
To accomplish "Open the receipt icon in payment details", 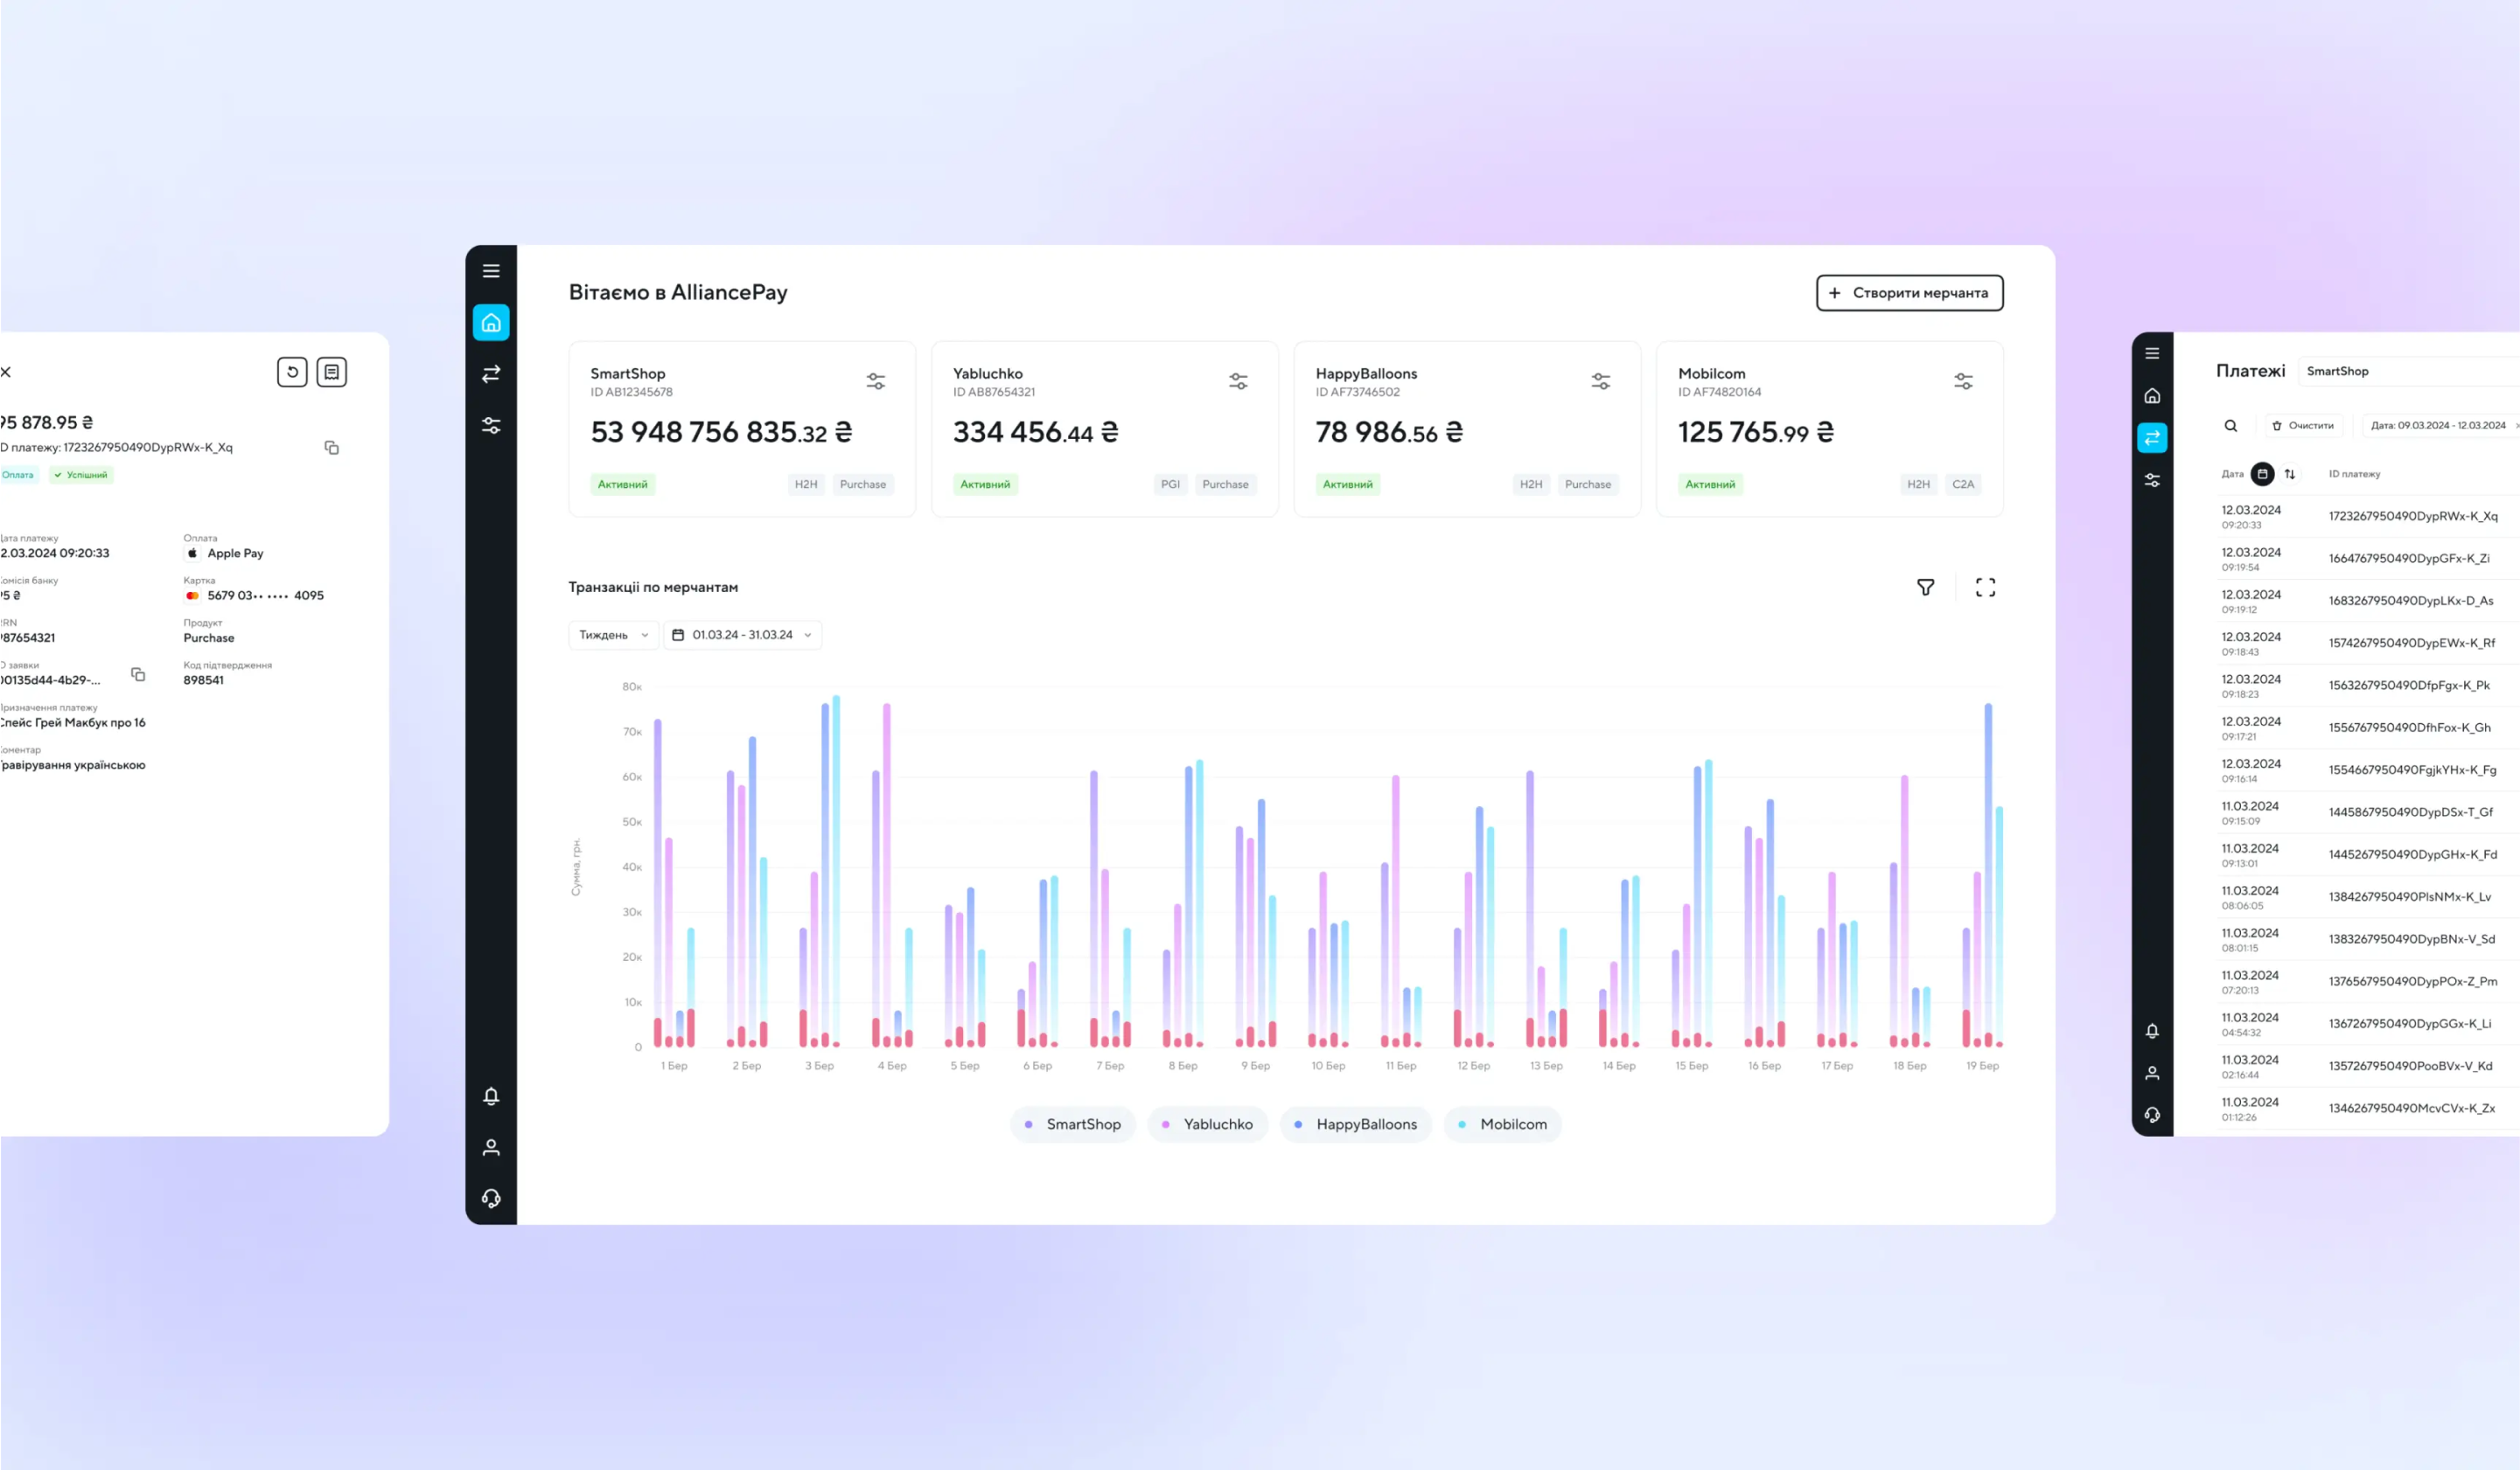I will 332,372.
